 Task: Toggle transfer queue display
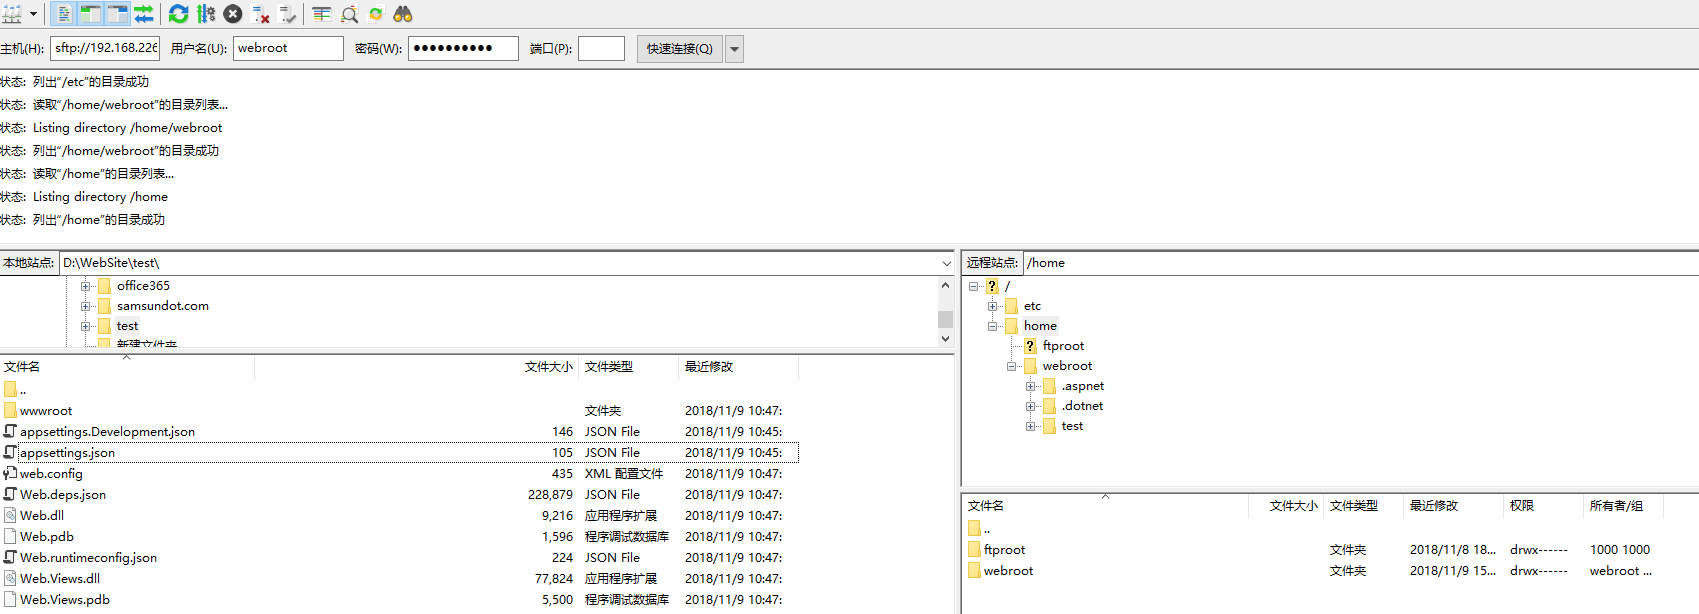(x=144, y=14)
